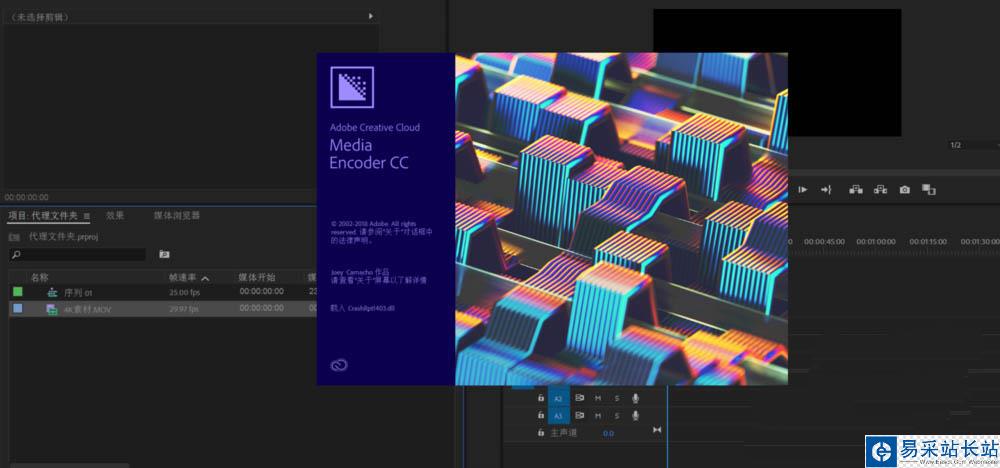The height and width of the screenshot is (468, 1000).
Task: Click 25.00 fps value of 序列 01
Action: point(184,293)
